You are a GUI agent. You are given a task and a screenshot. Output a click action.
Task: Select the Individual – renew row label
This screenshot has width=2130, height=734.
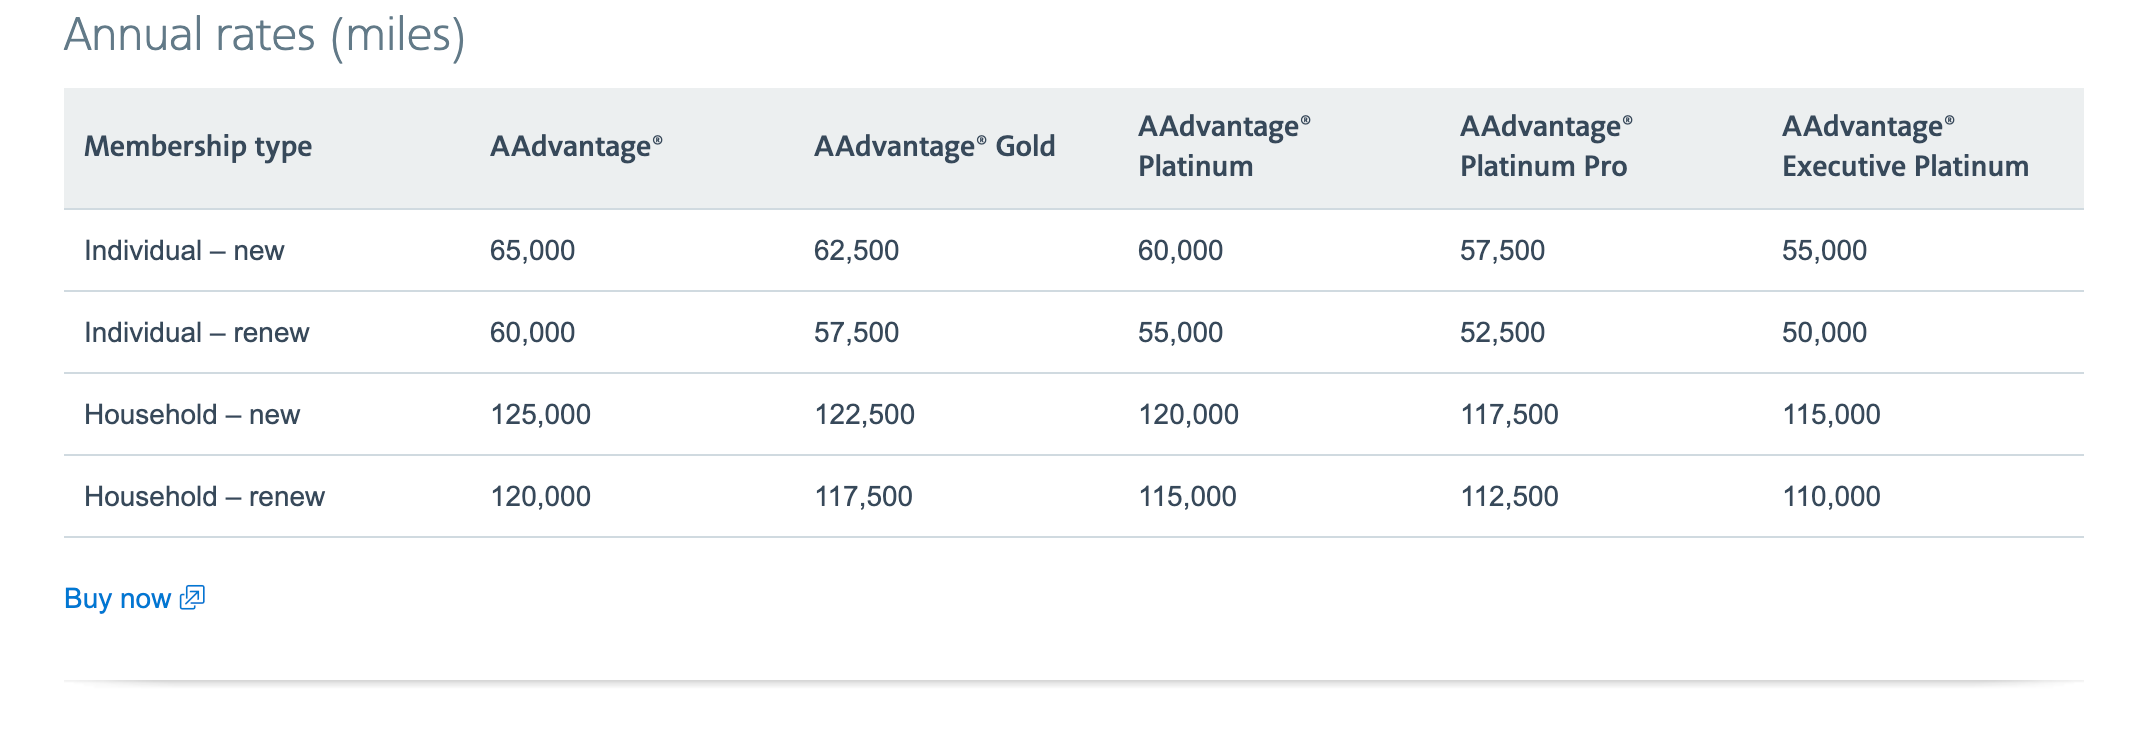[196, 332]
